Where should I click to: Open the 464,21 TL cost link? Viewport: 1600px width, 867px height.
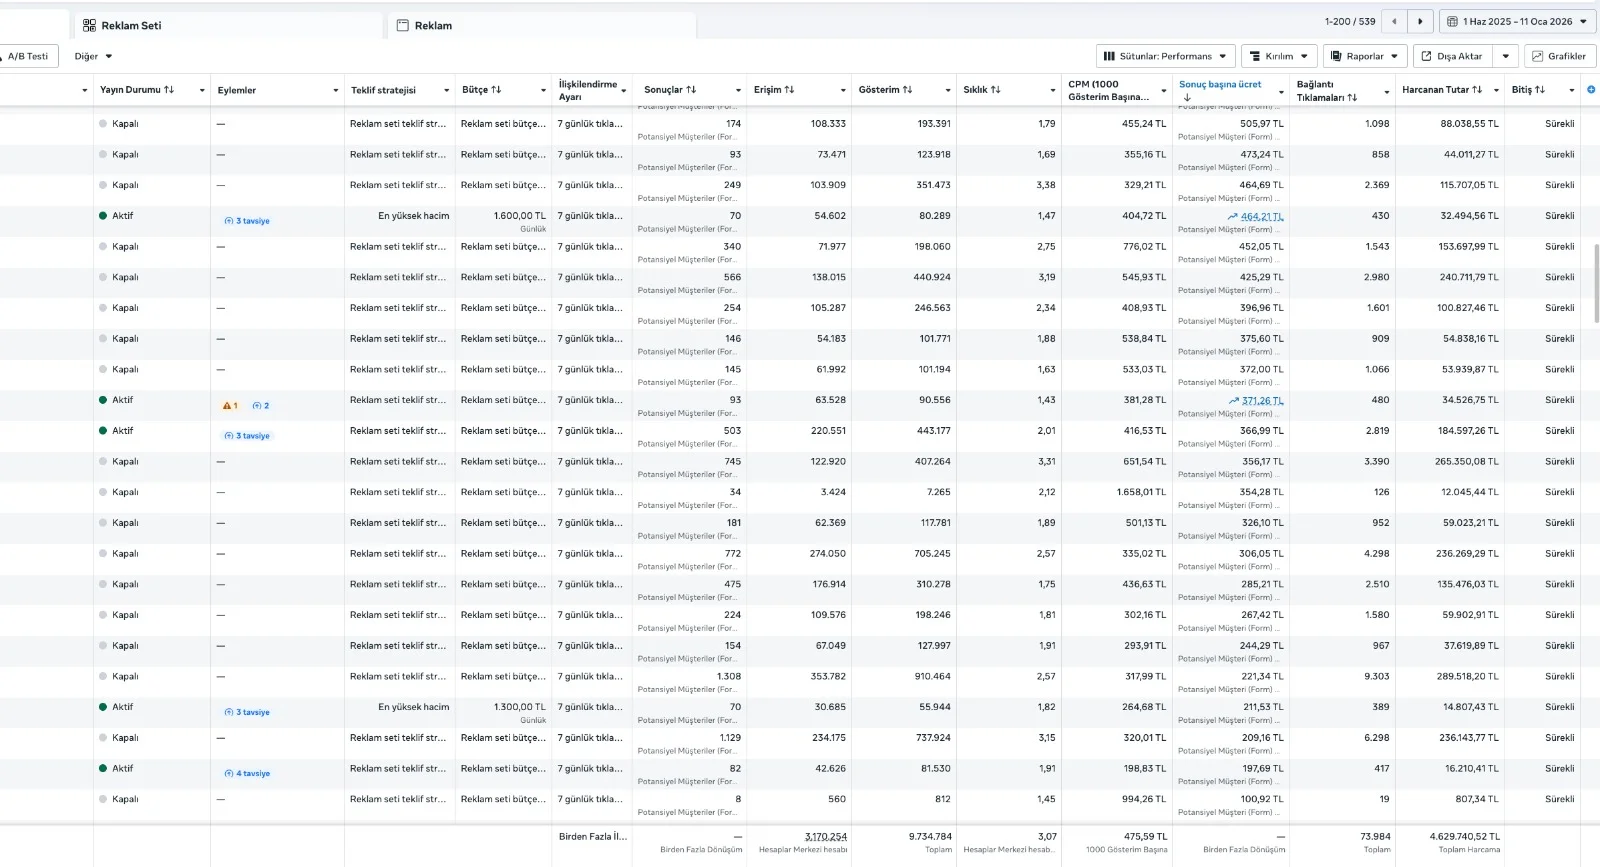[x=1261, y=217]
